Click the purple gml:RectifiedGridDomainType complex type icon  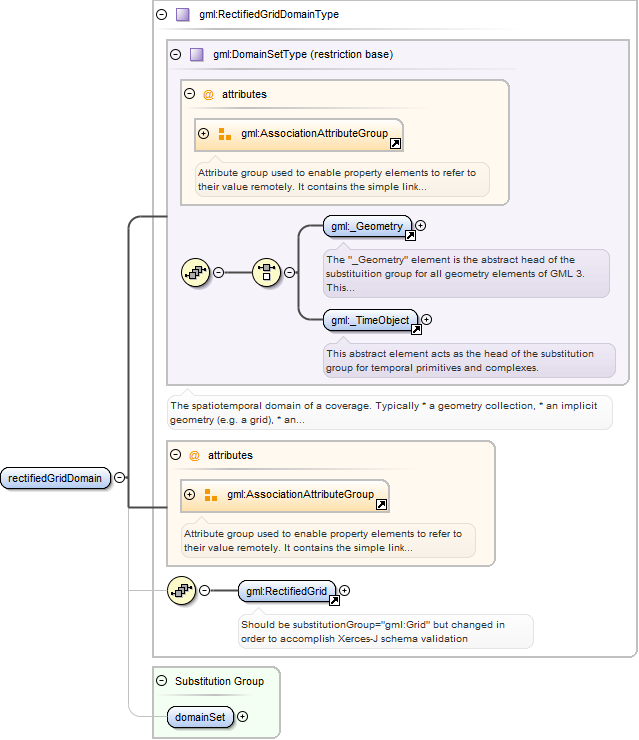tap(182, 15)
